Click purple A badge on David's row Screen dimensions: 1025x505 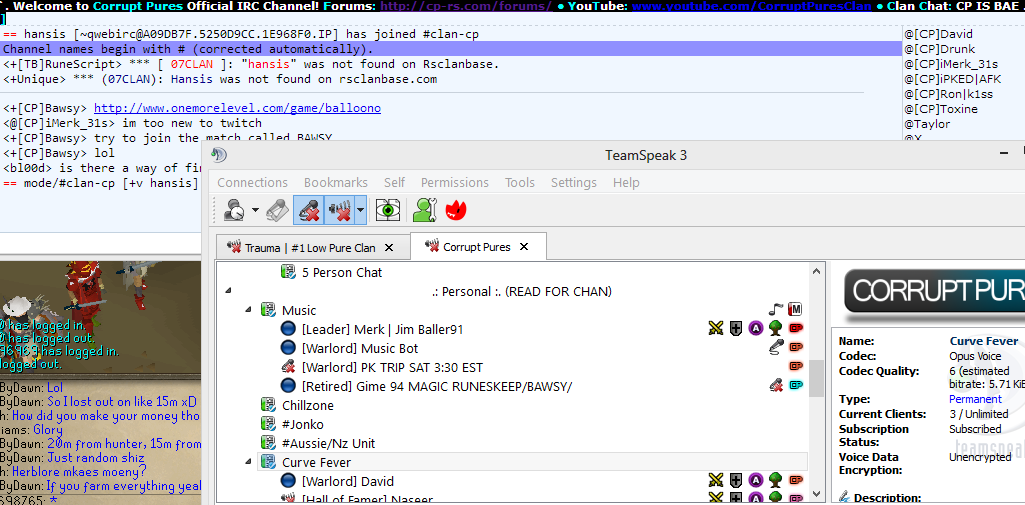pos(756,481)
